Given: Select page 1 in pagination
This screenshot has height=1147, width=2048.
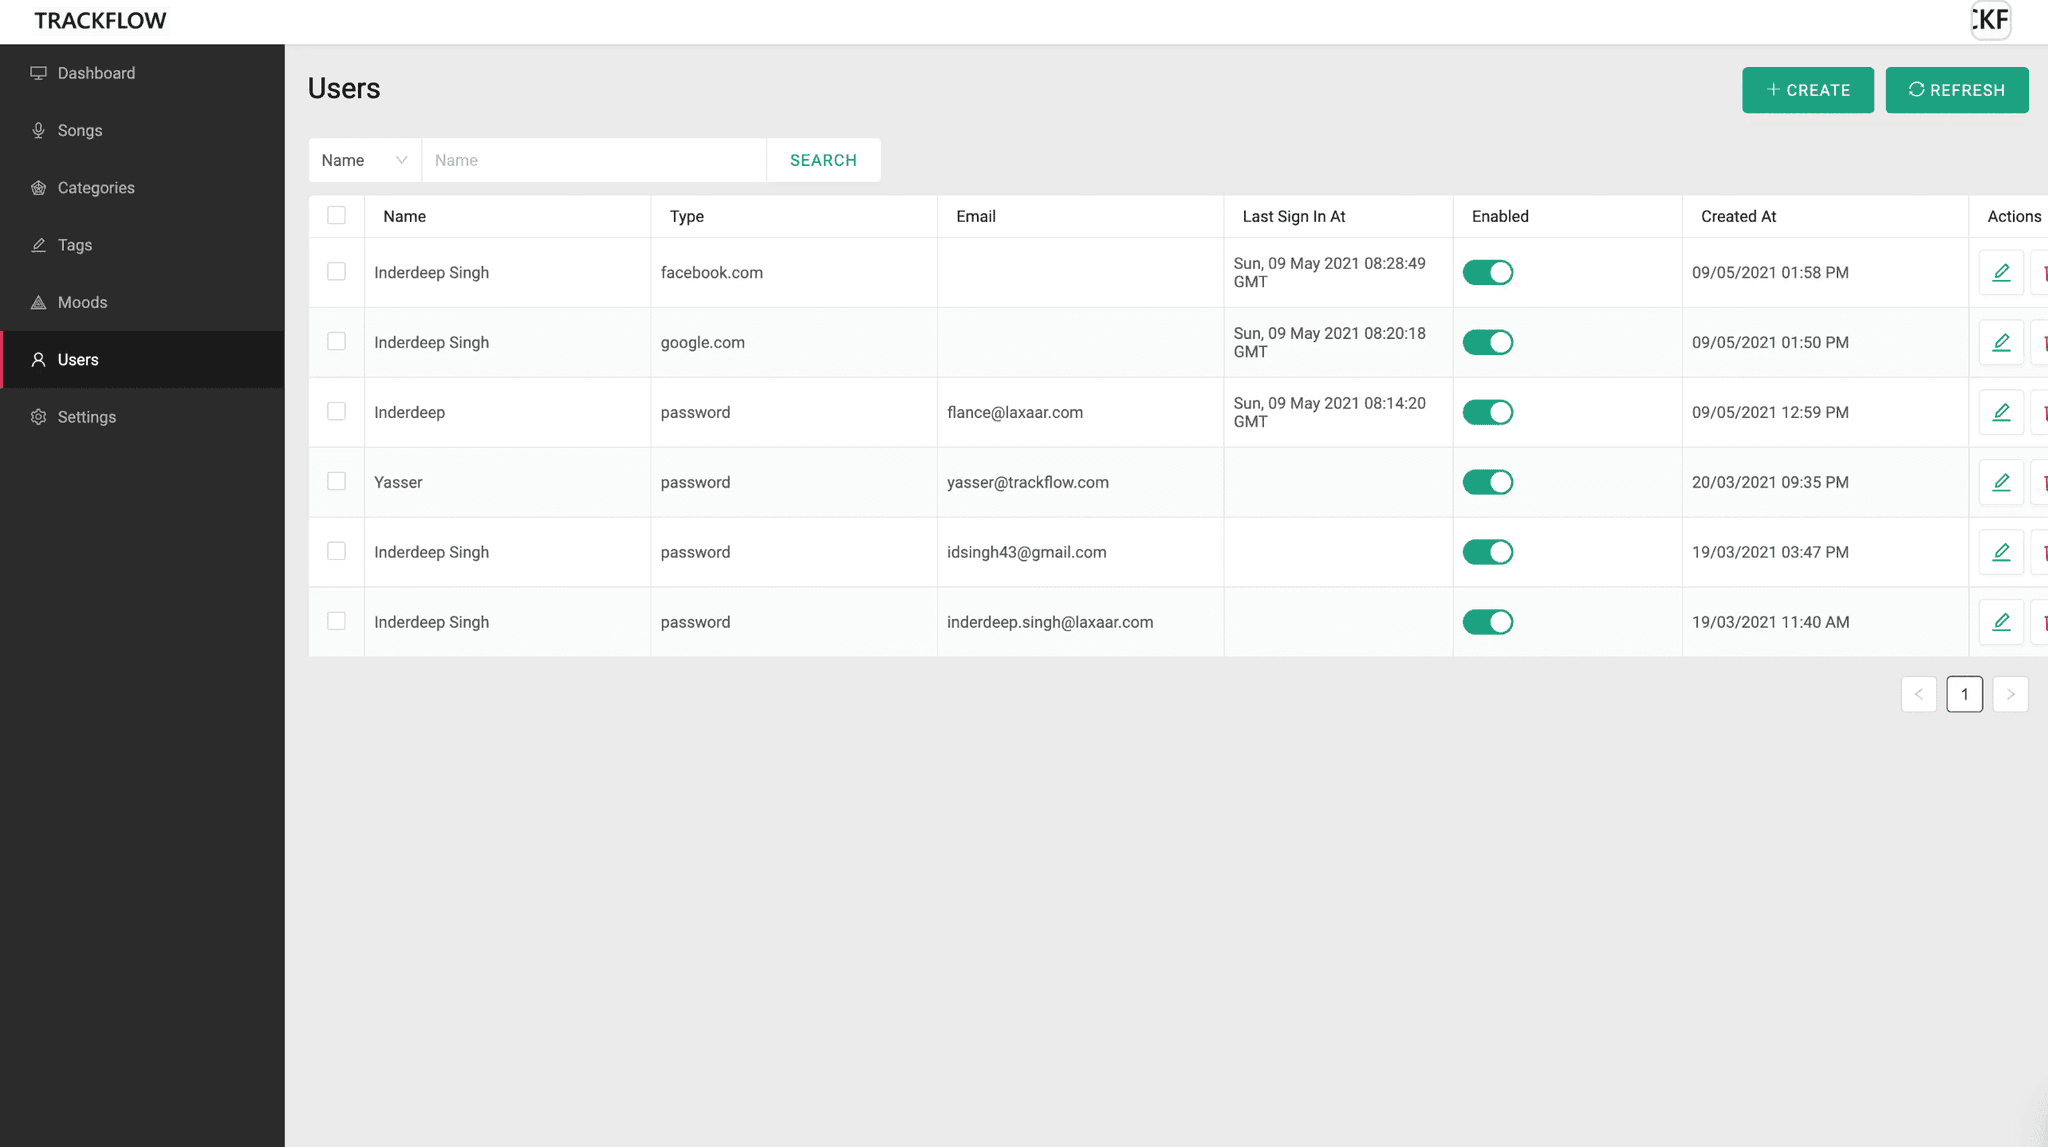Looking at the screenshot, I should (x=1964, y=694).
